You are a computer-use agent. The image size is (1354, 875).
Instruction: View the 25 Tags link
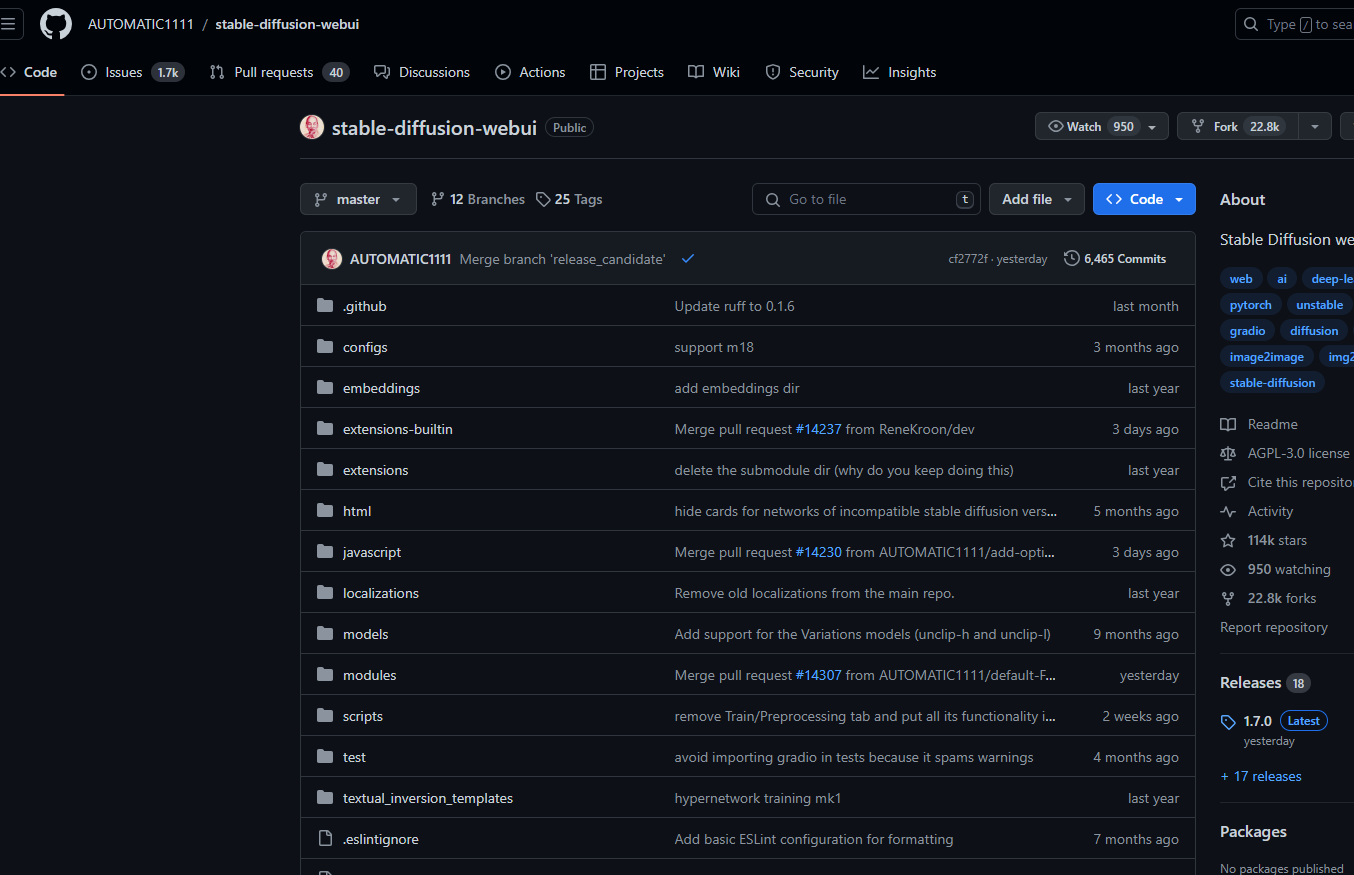(x=569, y=199)
